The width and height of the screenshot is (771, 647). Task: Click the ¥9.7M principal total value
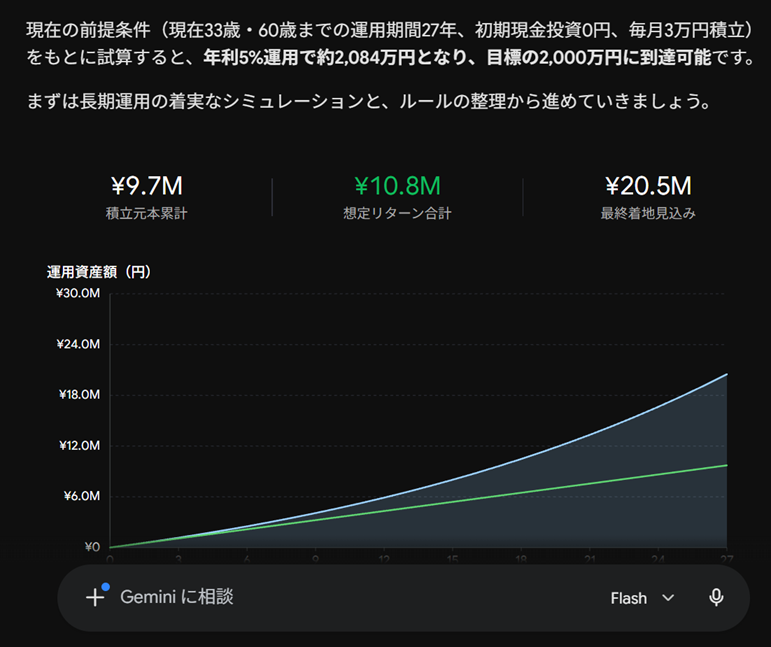coord(147,186)
